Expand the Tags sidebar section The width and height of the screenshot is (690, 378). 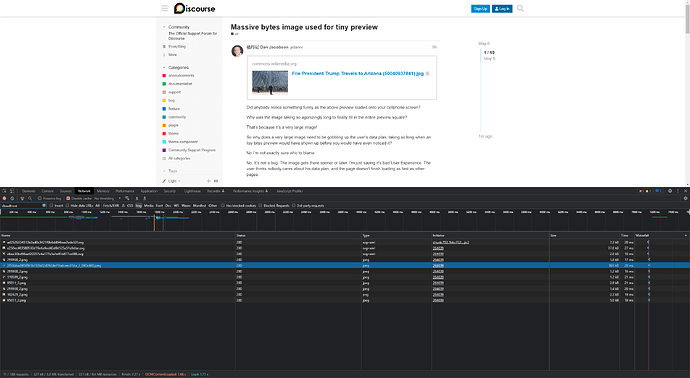click(x=164, y=171)
